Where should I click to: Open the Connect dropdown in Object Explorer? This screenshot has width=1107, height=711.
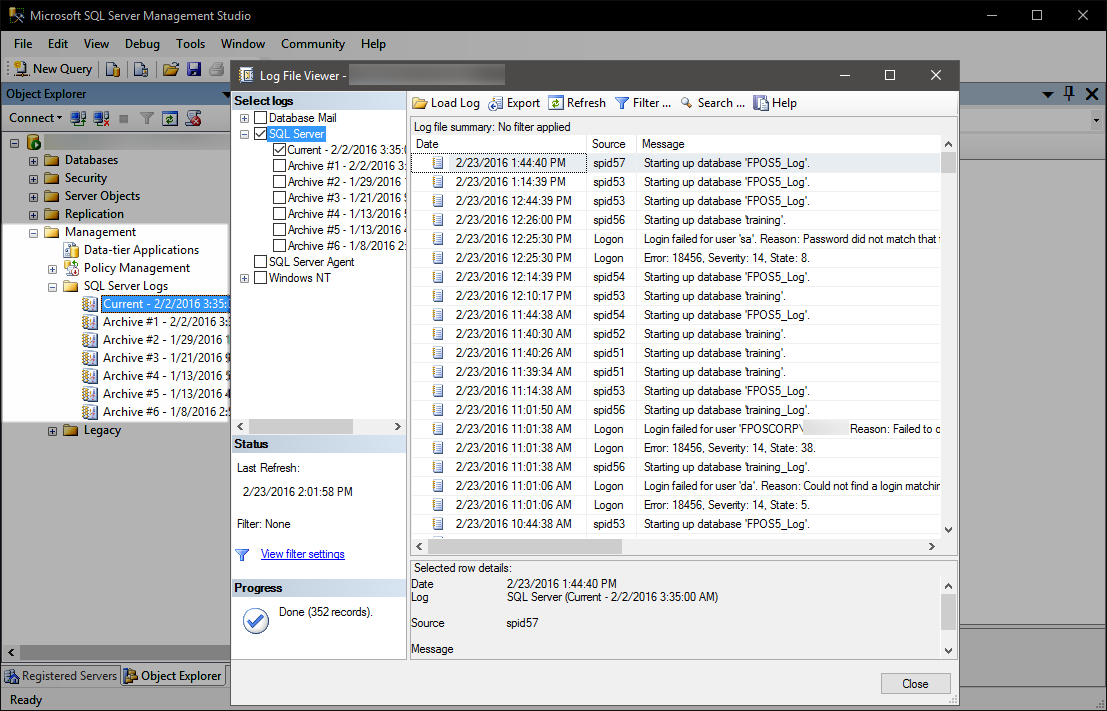(35, 118)
